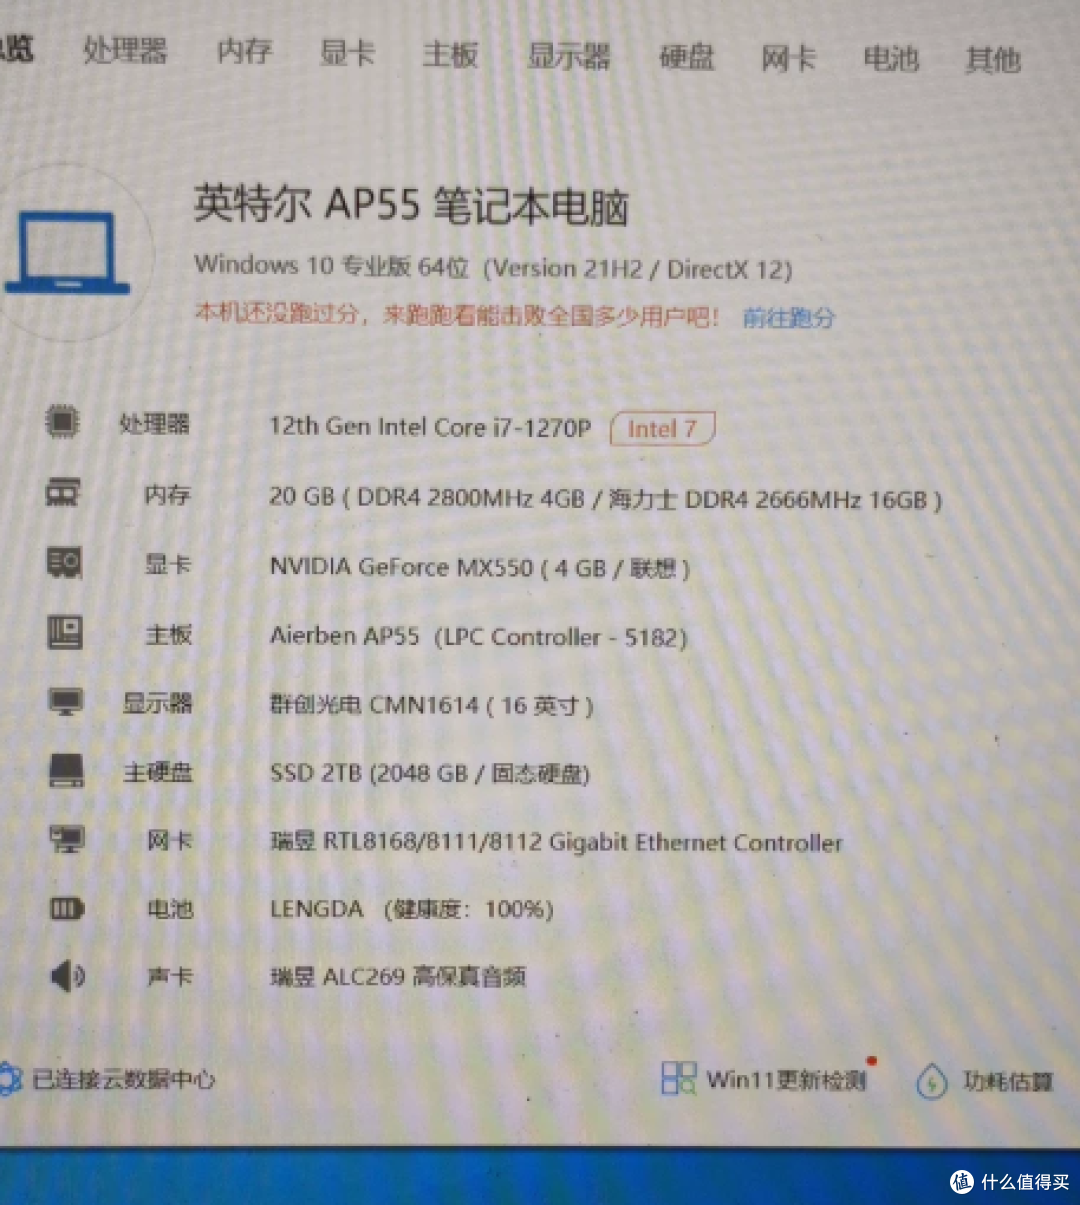
Task: Click the main hard disk icon
Action: 67,770
